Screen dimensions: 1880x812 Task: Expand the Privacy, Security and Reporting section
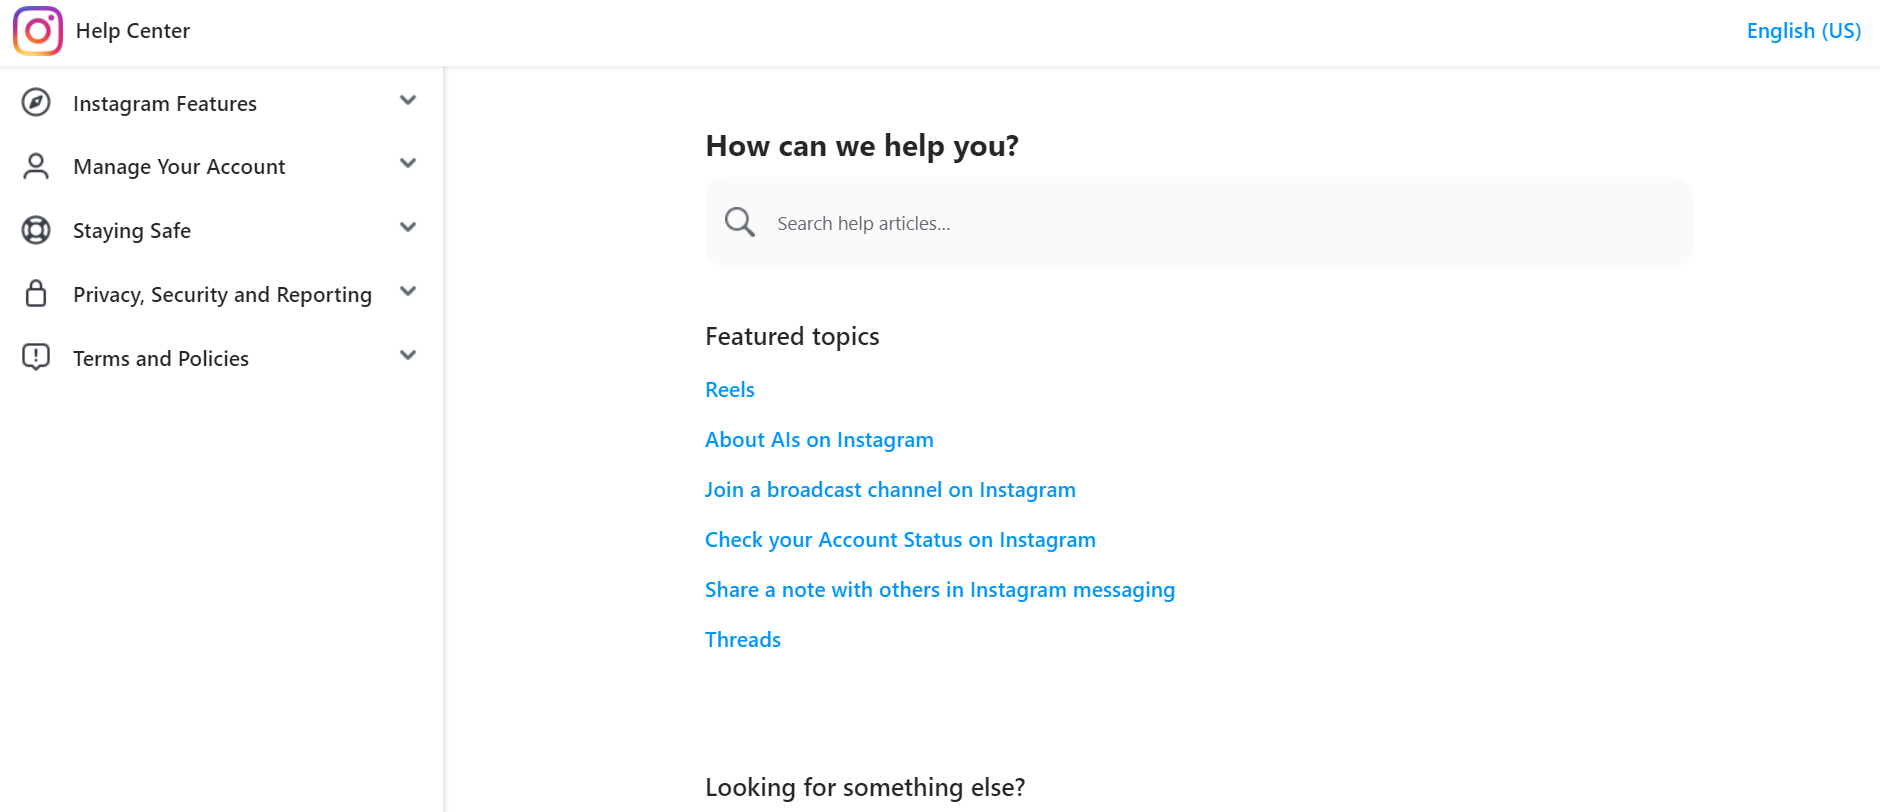pos(408,291)
